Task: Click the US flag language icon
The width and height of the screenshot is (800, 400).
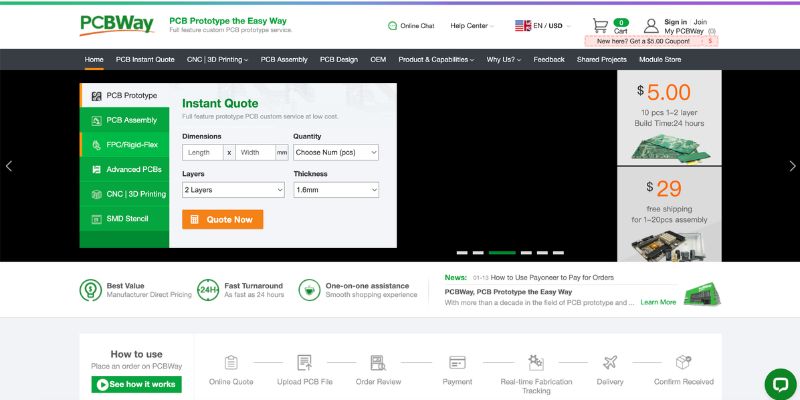Action: (x=523, y=26)
